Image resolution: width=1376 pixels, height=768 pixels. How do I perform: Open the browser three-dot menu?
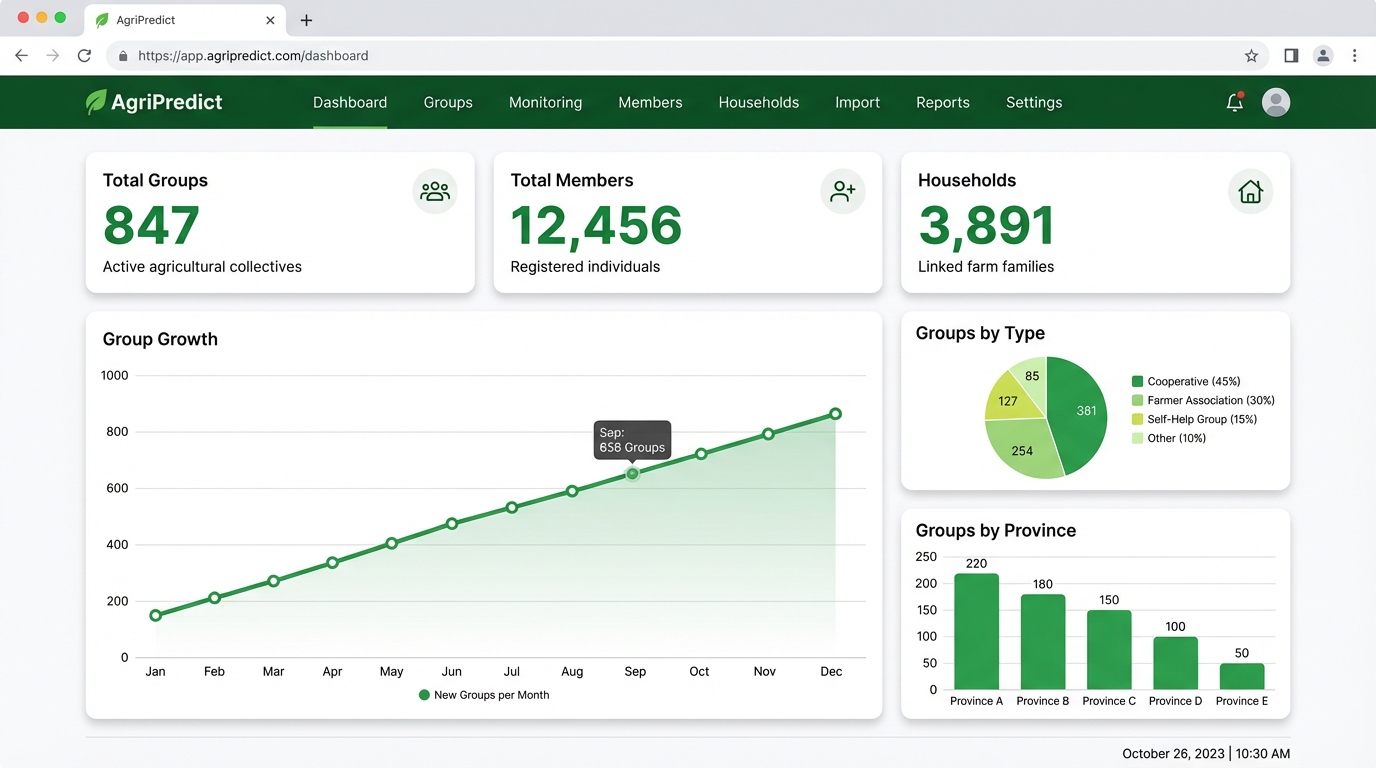[x=1355, y=56]
